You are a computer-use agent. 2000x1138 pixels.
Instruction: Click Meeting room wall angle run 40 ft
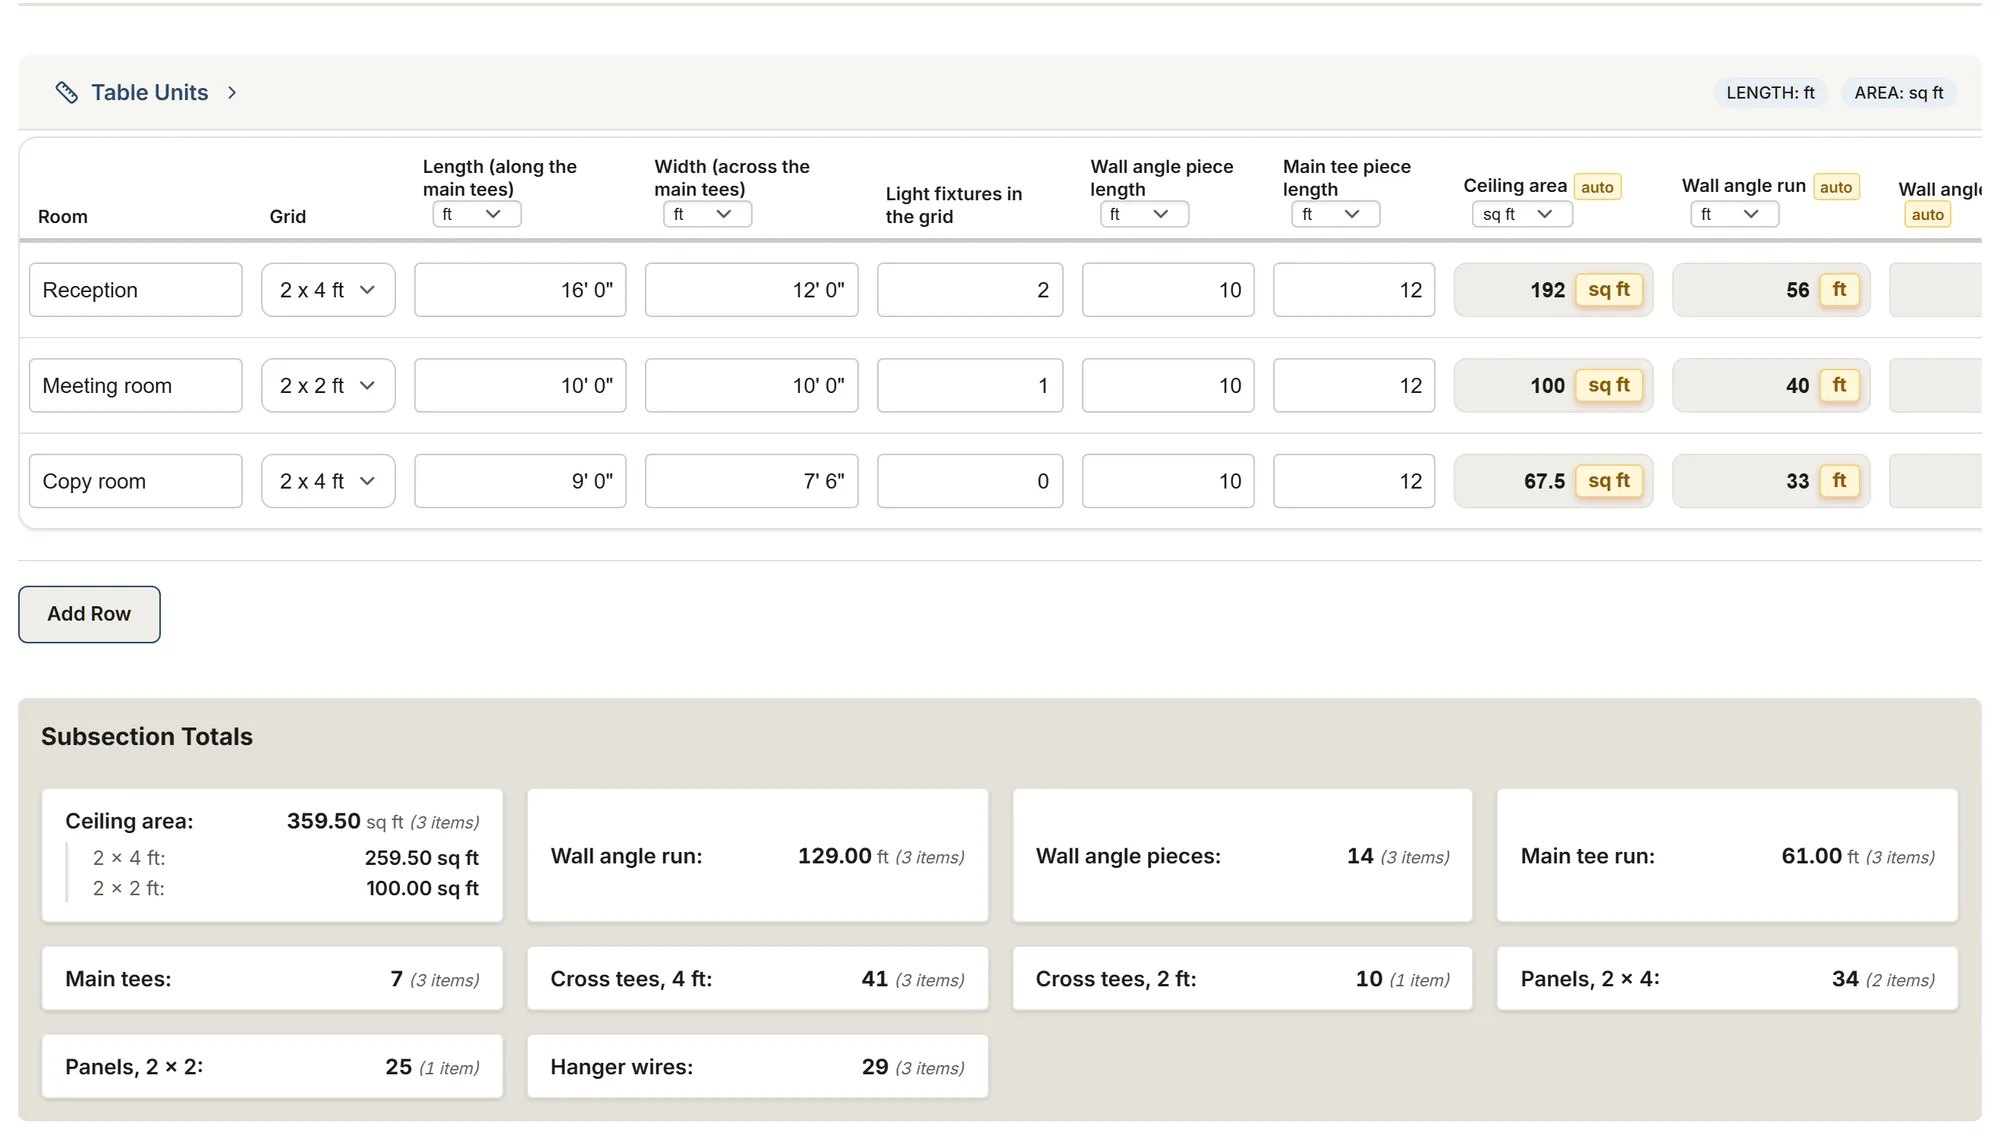tap(1771, 385)
